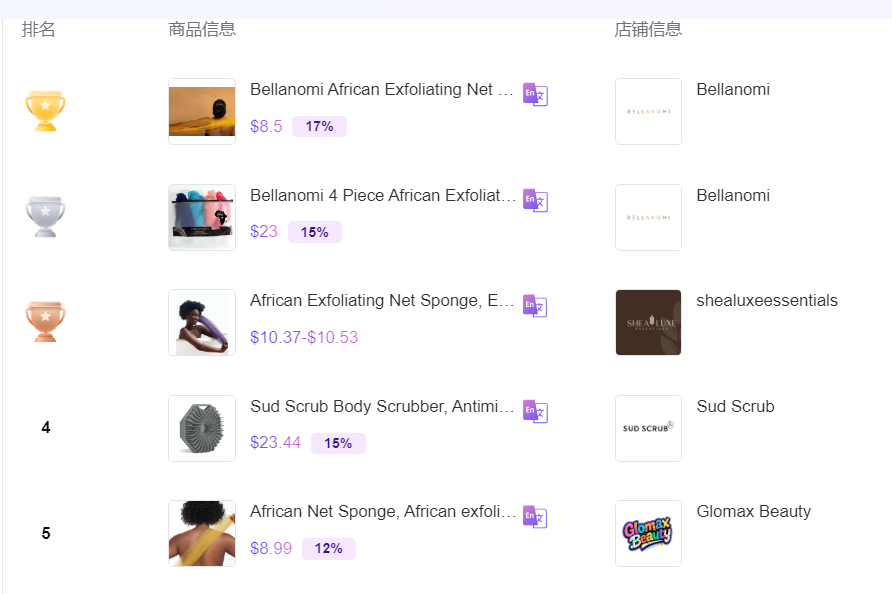The height and width of the screenshot is (594, 892).
Task: Translate the 4 Piece African Exfoliat product title
Action: pos(535,200)
